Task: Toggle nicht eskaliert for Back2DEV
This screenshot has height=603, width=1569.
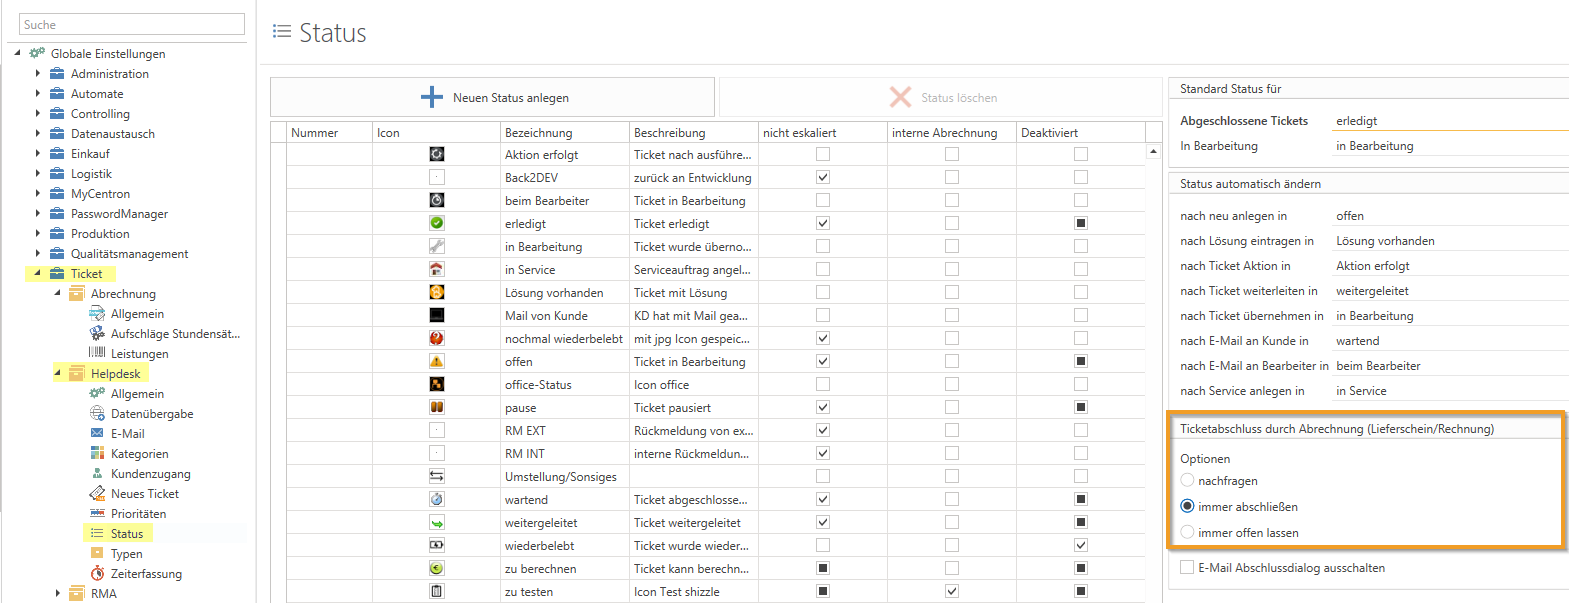Action: (x=822, y=177)
